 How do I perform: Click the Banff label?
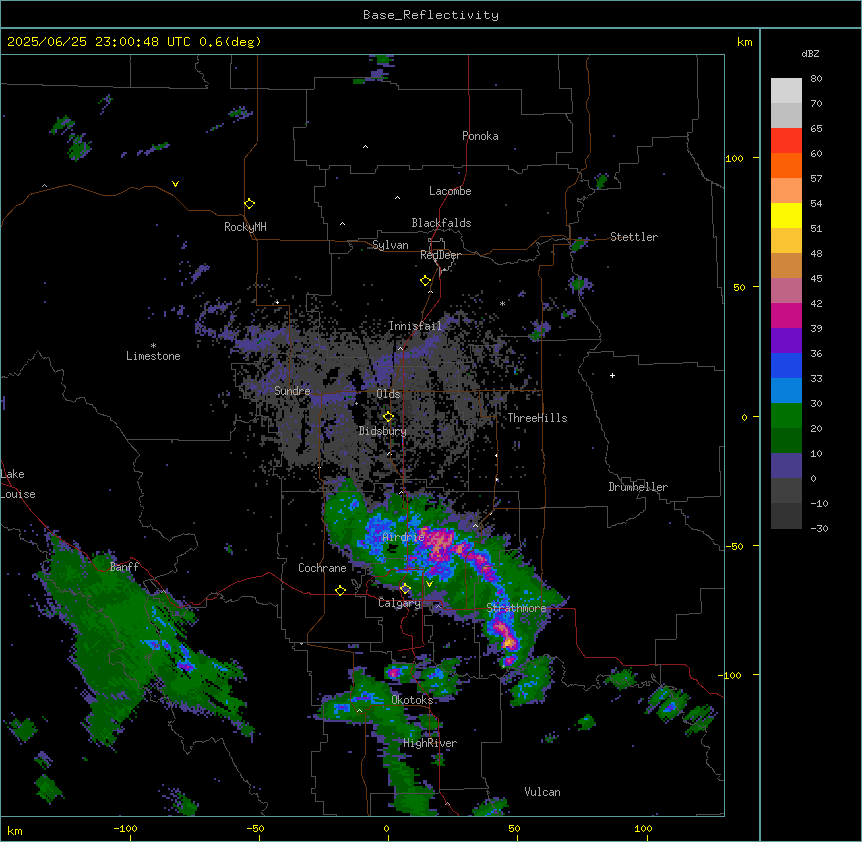(124, 567)
